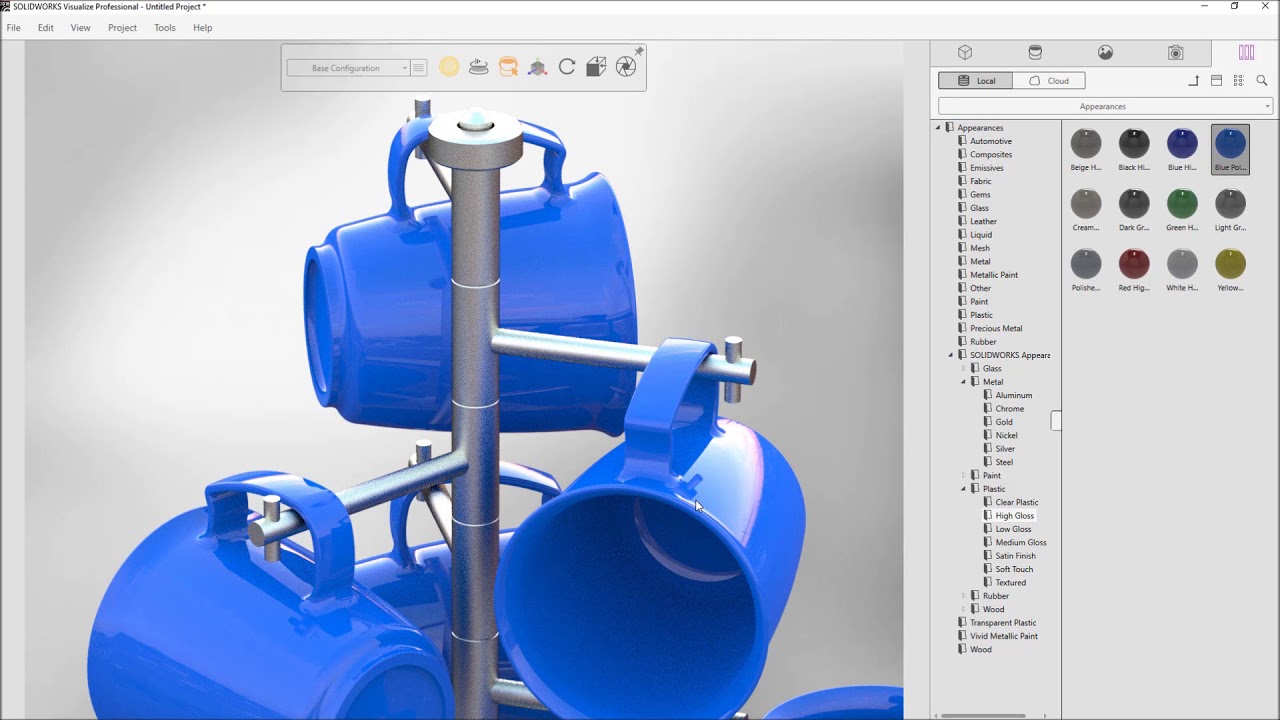Open the Appearances tab bucket icon

[1035, 53]
